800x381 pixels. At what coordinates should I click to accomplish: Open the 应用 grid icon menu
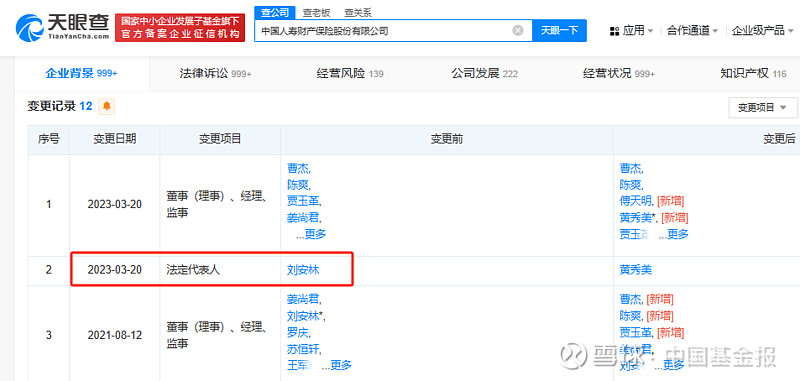(x=632, y=31)
